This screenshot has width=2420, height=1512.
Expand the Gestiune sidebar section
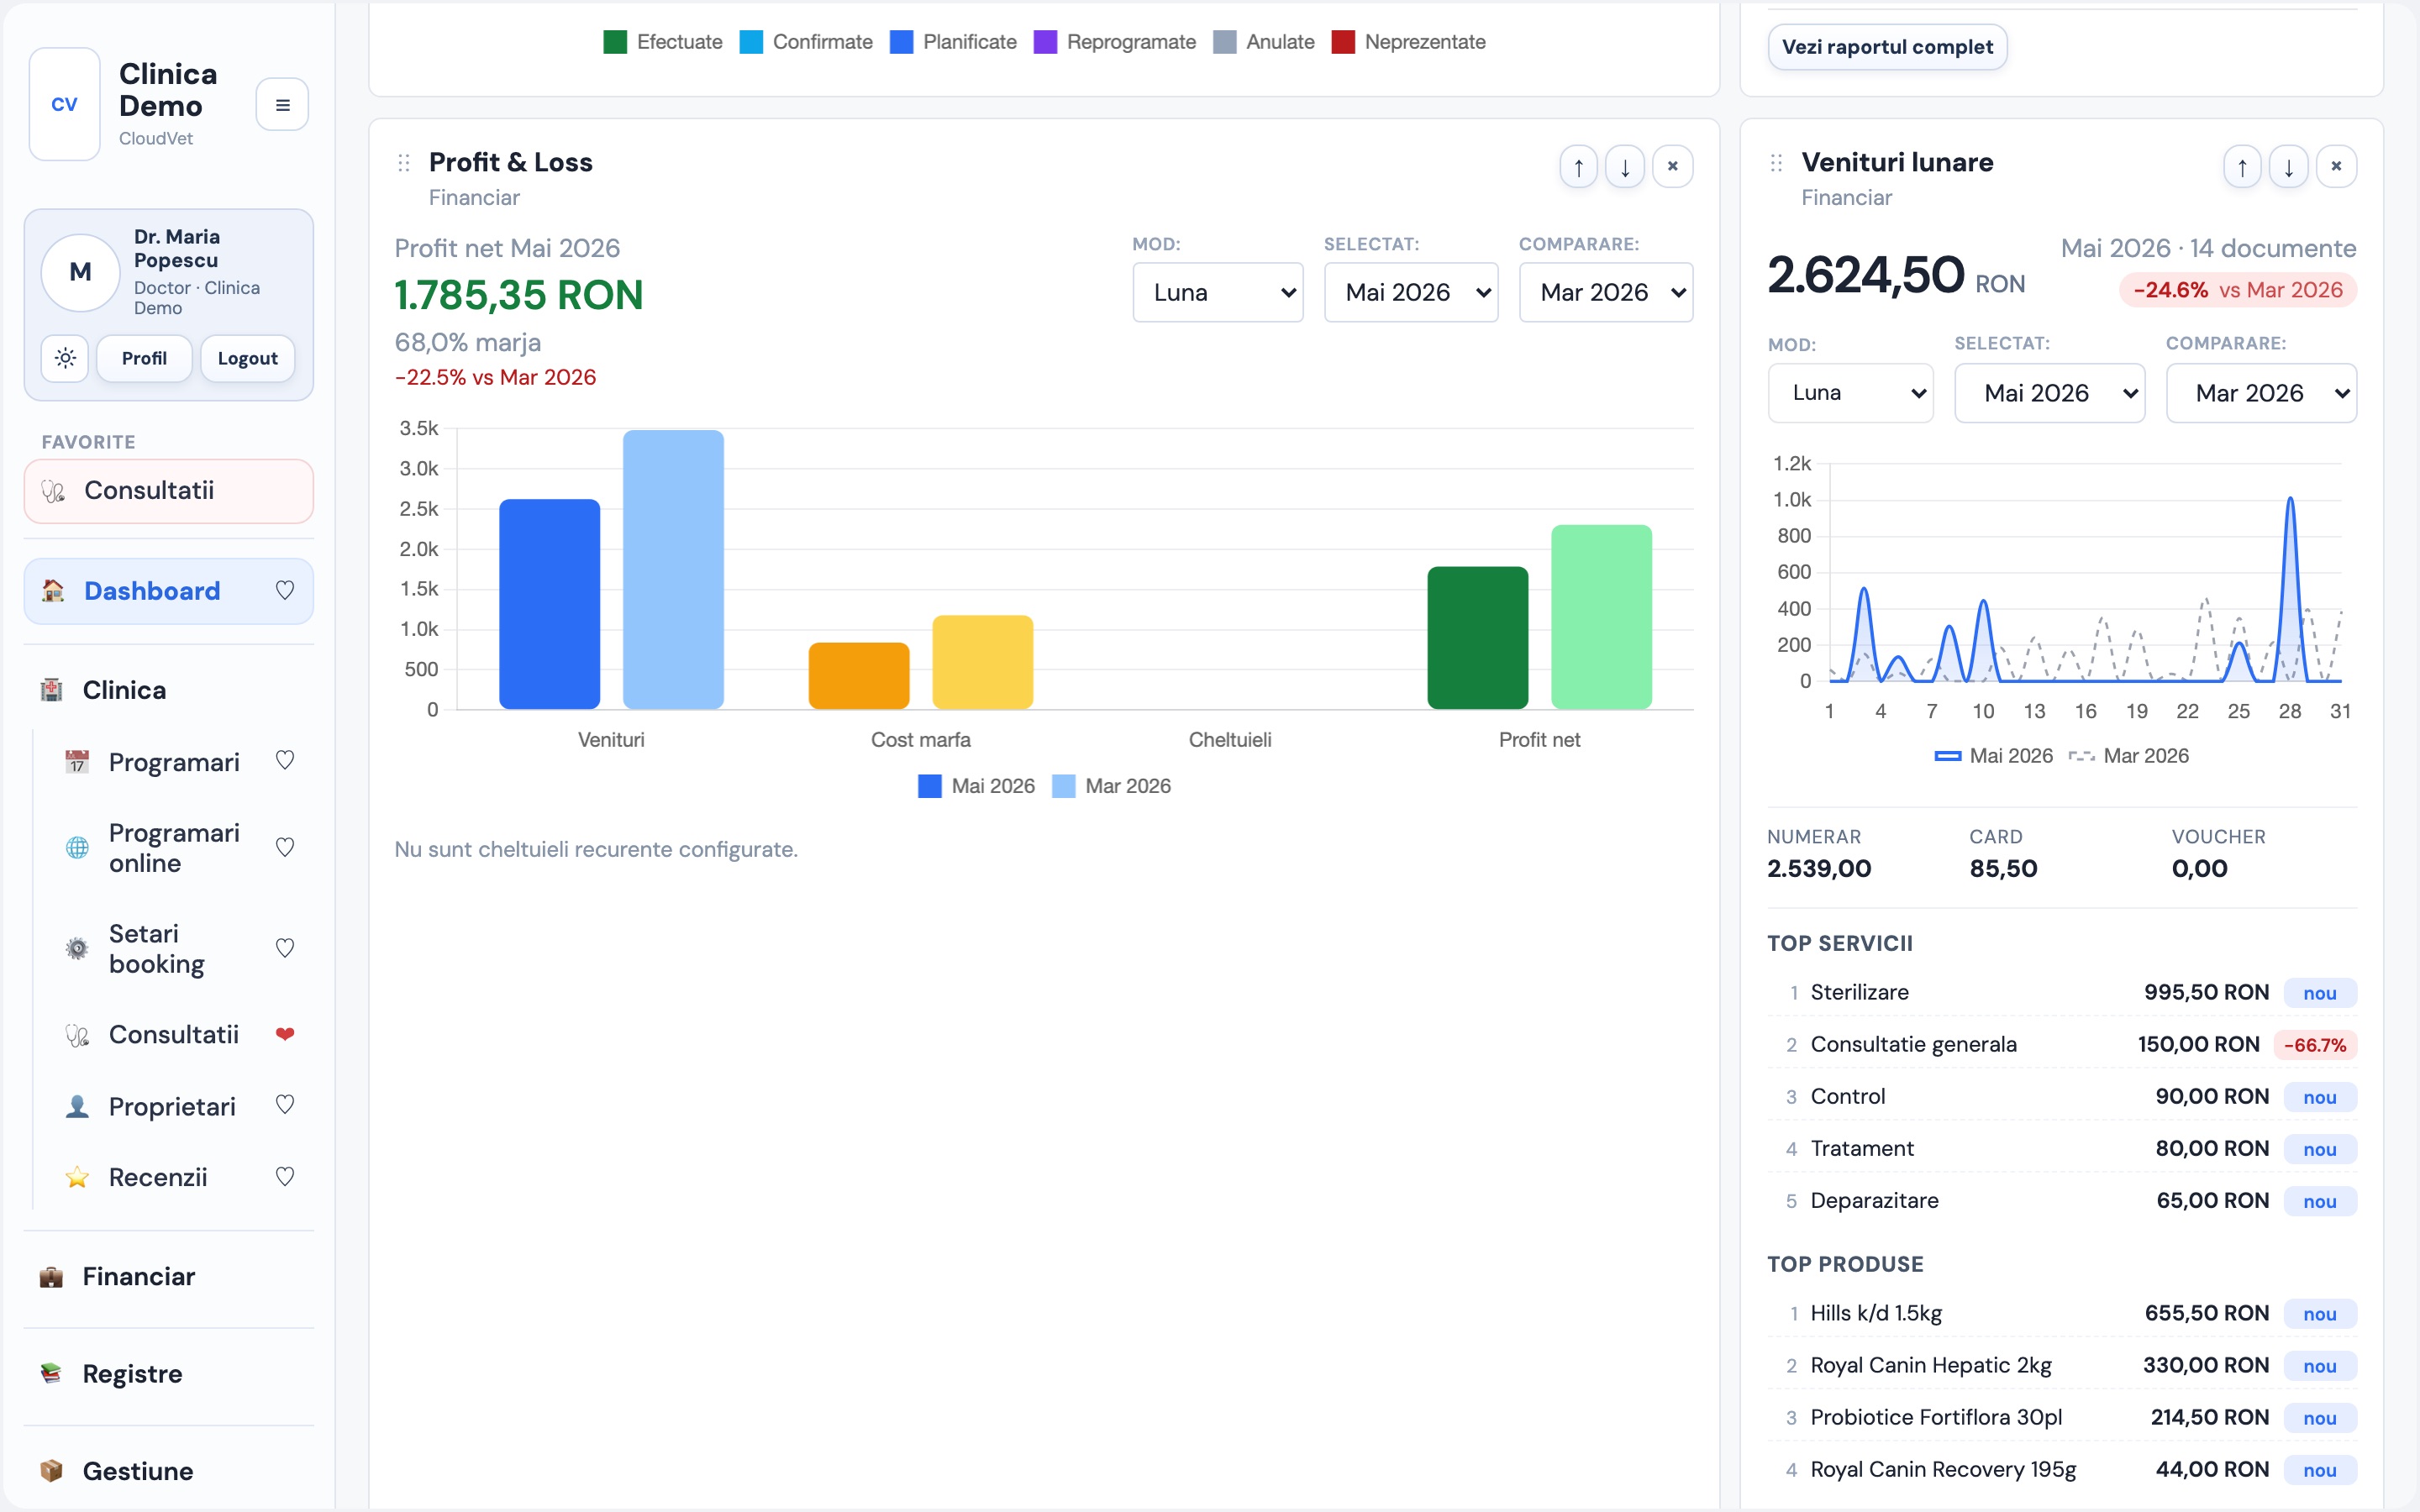coord(169,1471)
